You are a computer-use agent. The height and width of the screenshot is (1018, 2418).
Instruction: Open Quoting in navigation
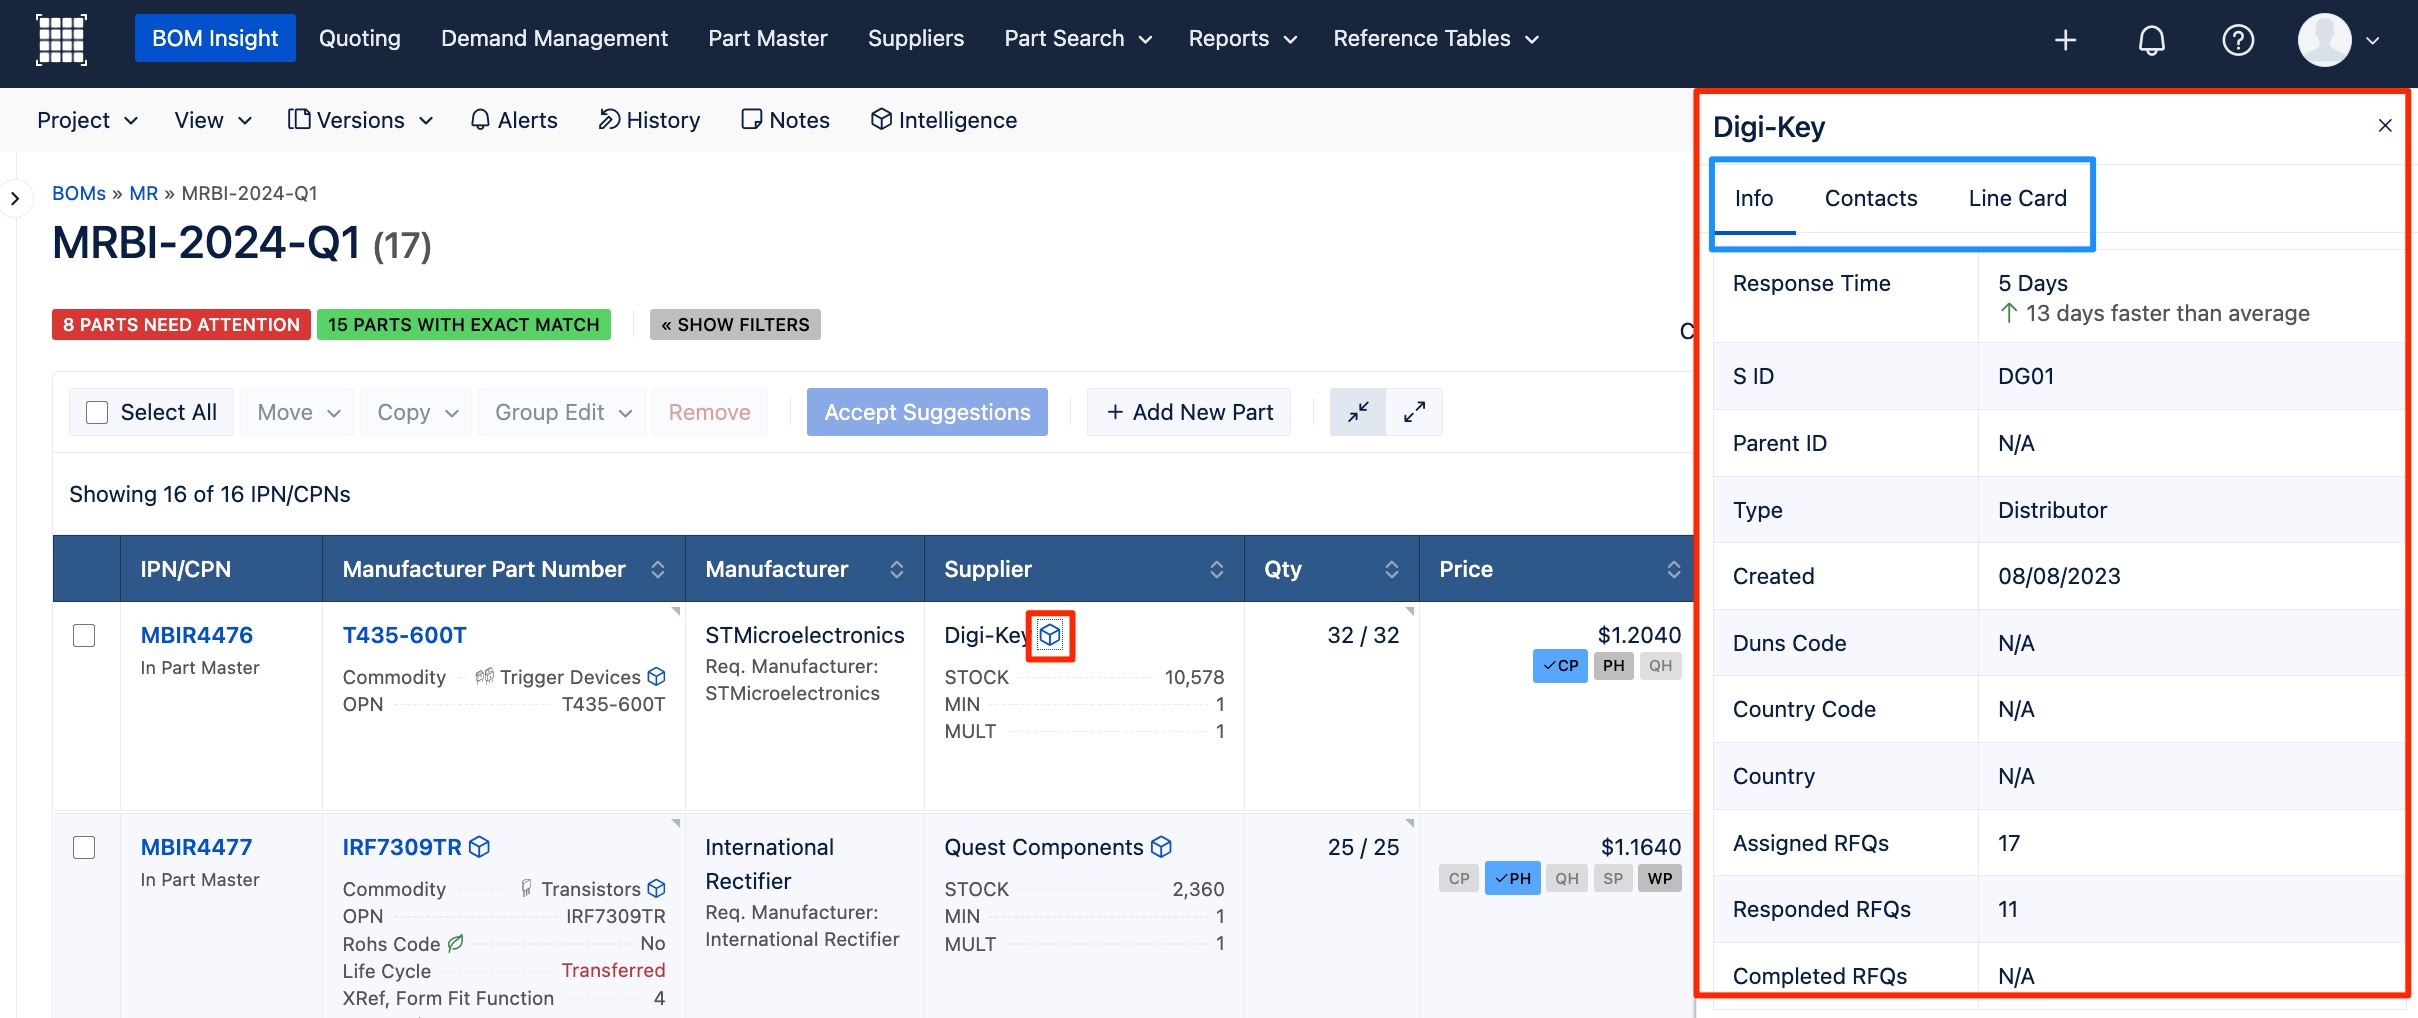(359, 39)
